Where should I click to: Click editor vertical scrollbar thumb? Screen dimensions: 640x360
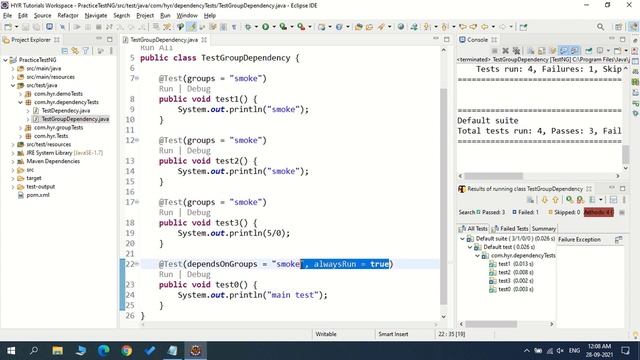444,196
